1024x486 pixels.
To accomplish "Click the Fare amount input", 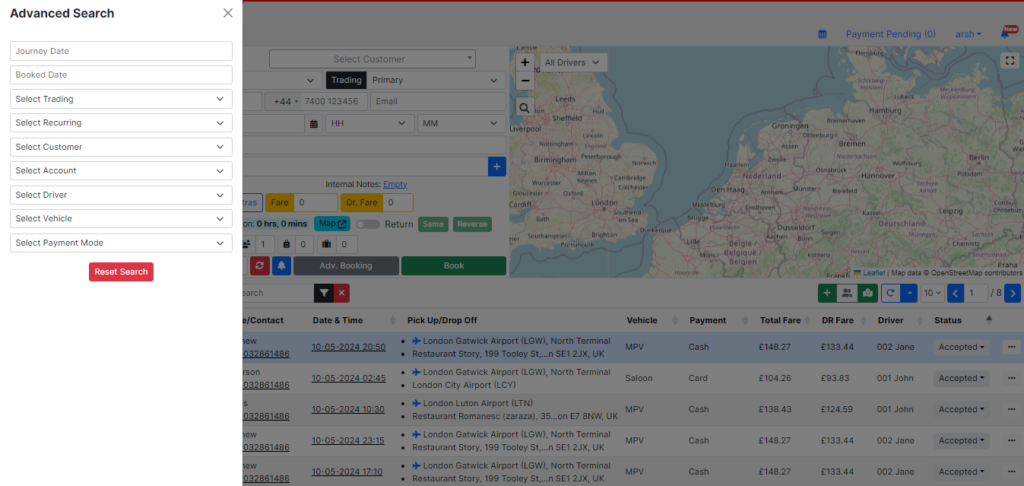I will (x=315, y=203).
